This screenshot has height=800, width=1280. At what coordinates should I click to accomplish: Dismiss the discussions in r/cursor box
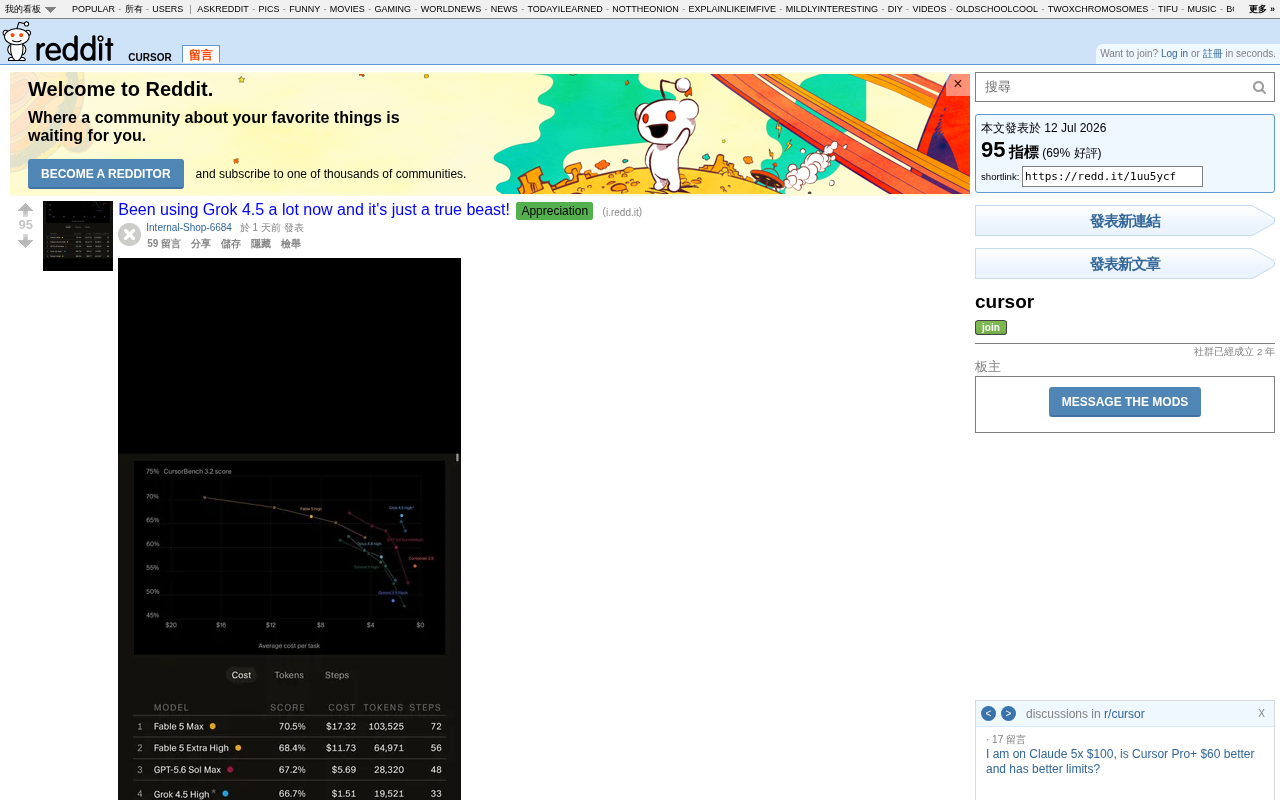(1262, 713)
